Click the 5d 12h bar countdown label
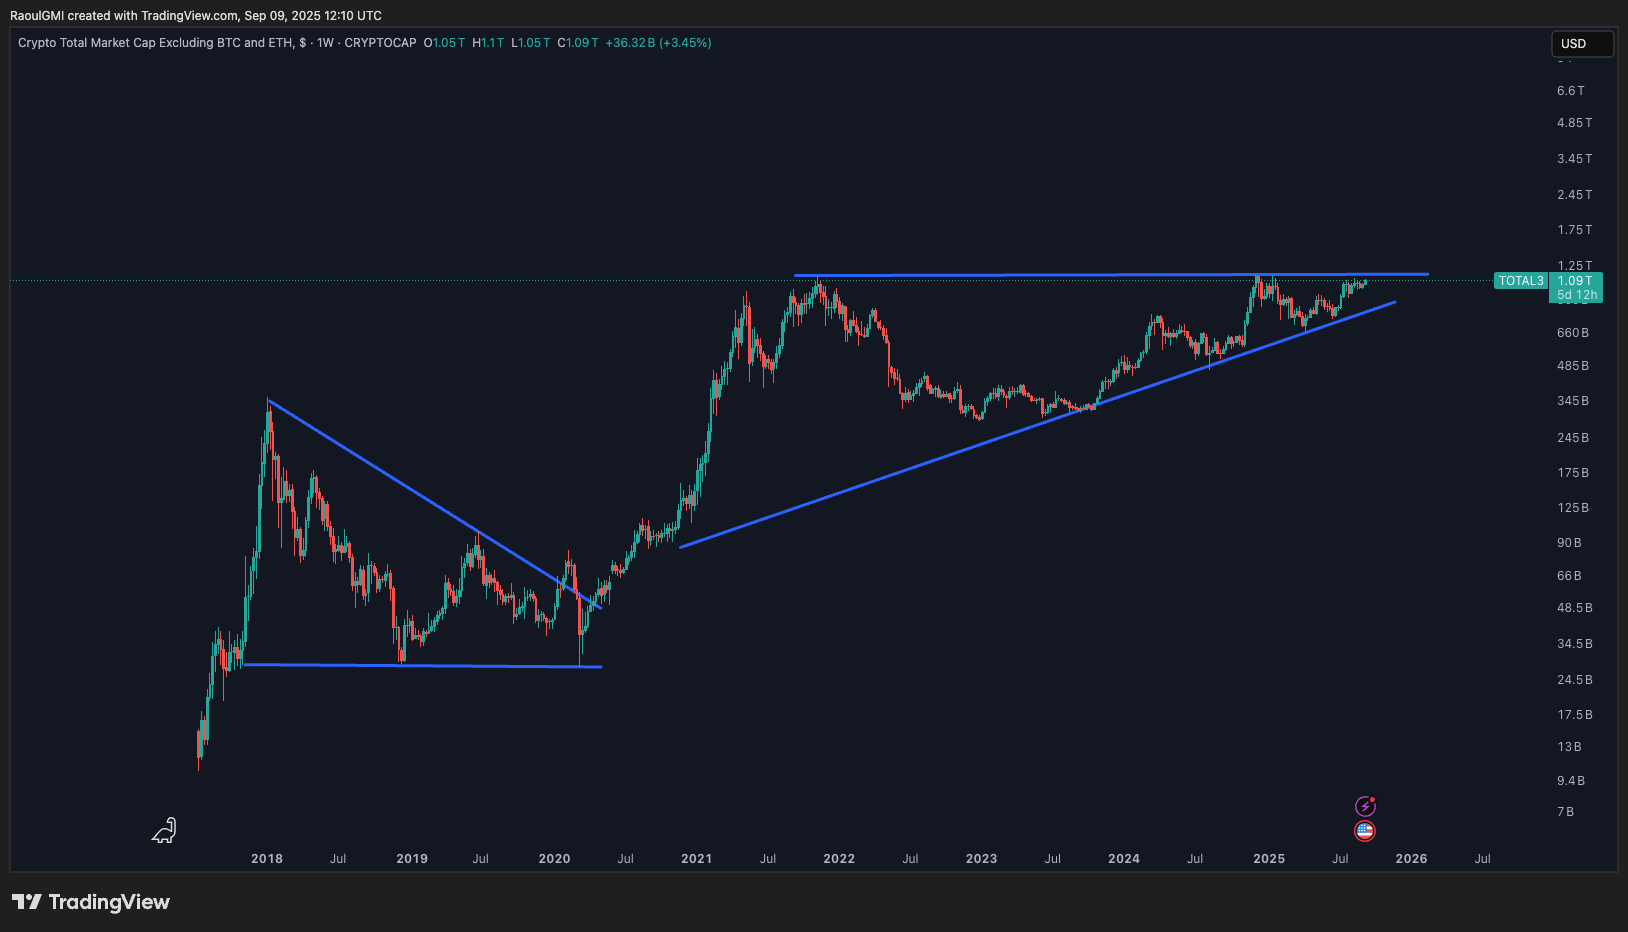This screenshot has height=932, width=1628. pos(1576,295)
